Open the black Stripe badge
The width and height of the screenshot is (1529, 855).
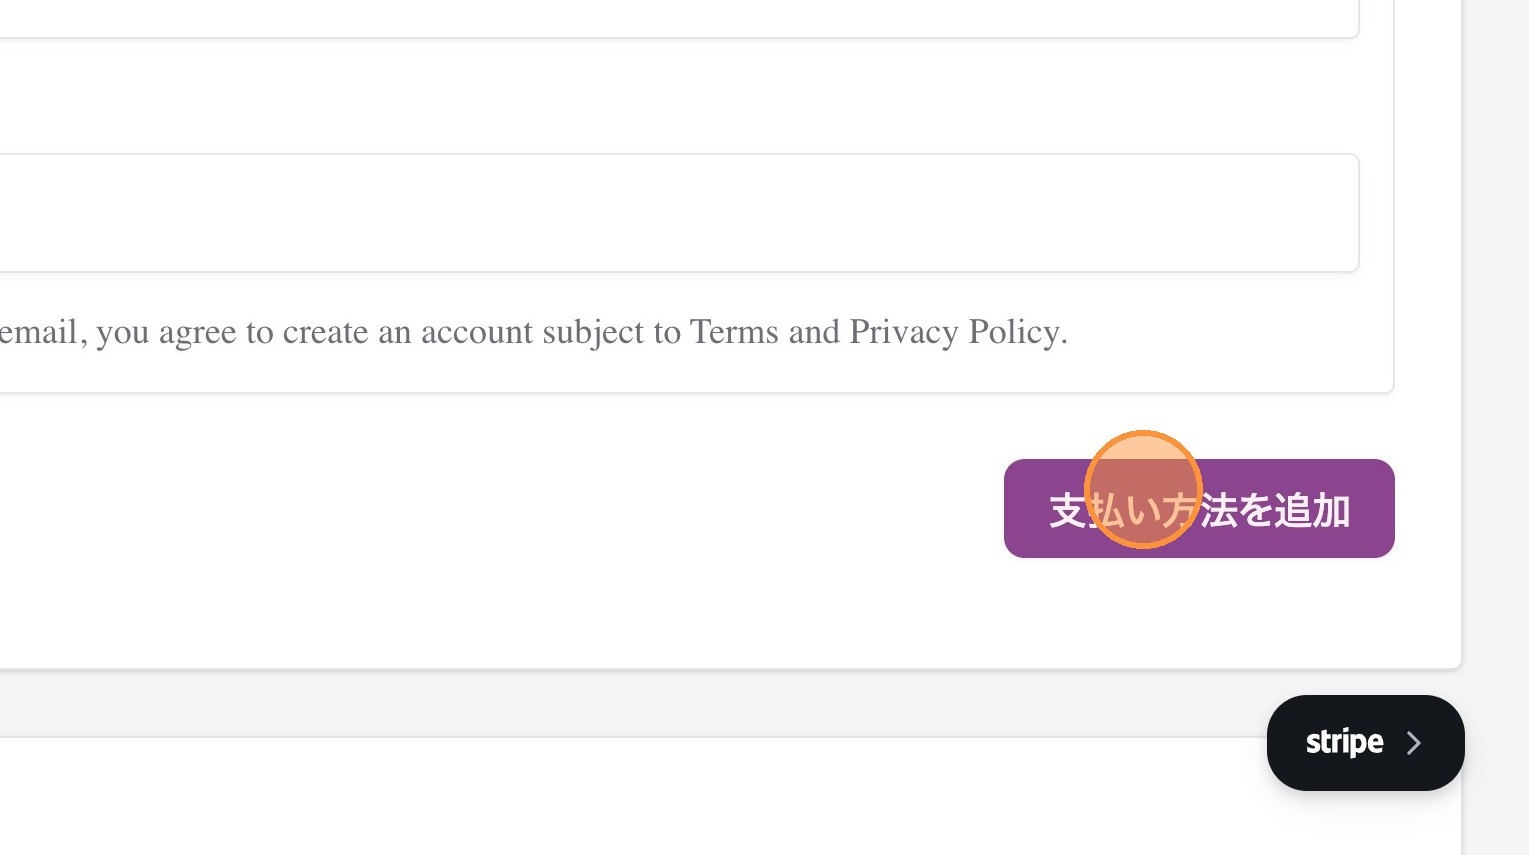[x=1364, y=742]
